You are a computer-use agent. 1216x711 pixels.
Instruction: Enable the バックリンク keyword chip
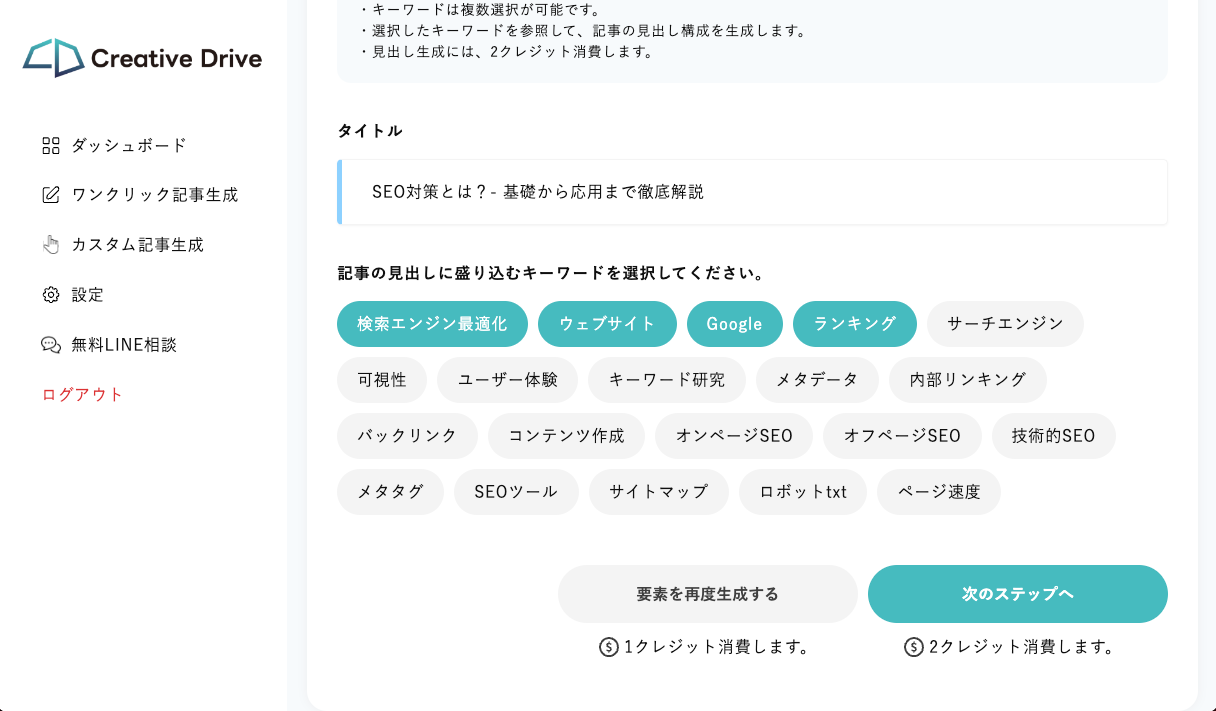(407, 436)
